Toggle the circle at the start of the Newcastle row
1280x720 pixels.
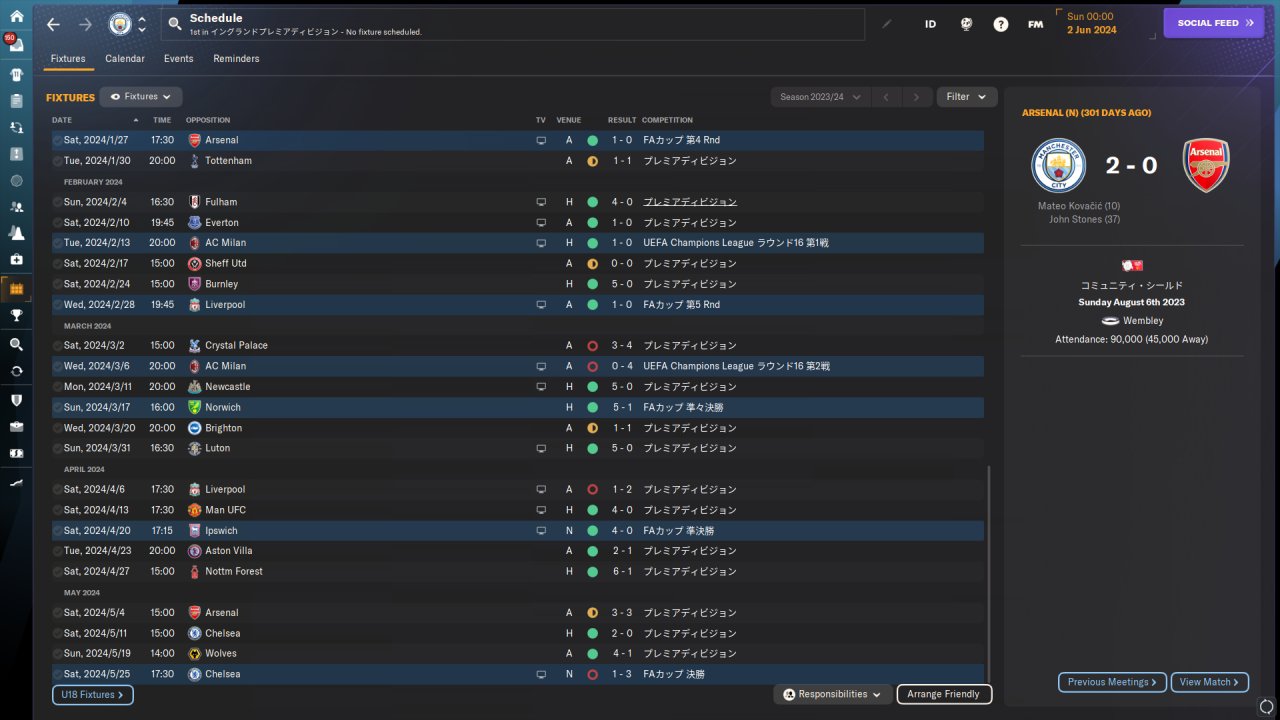(58, 387)
